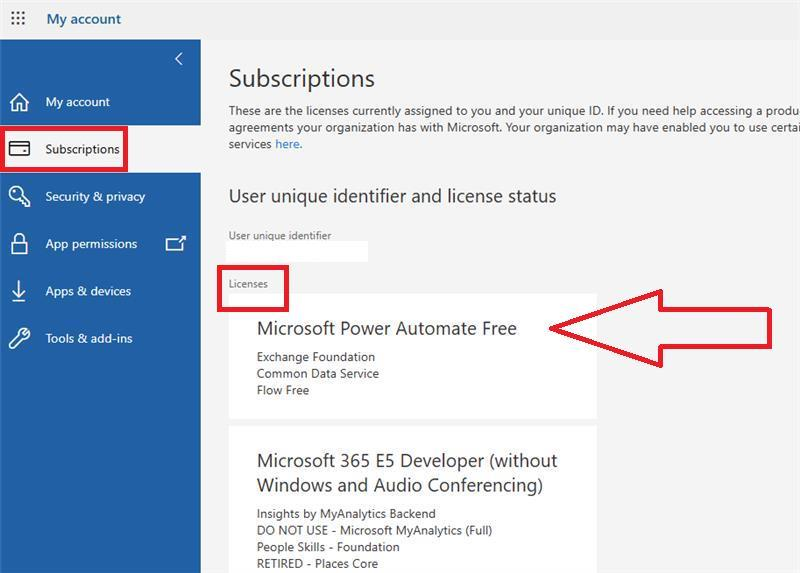The height and width of the screenshot is (573, 800).
Task: Select the Common Data Service line
Action: click(318, 373)
